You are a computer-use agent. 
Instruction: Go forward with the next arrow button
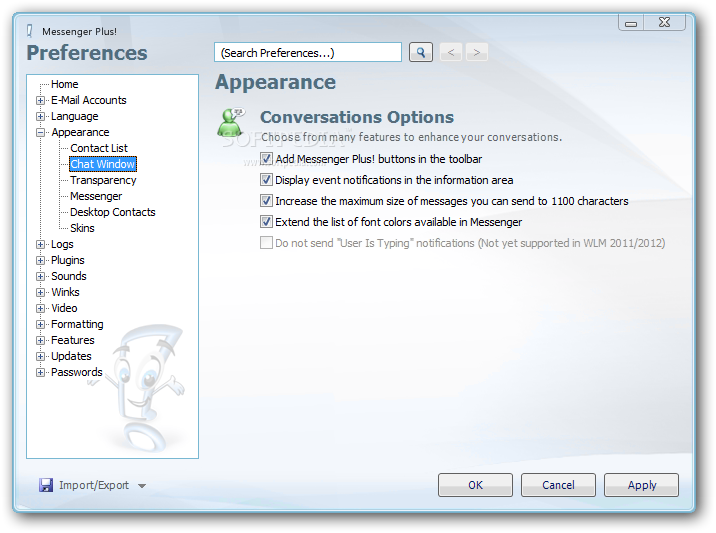point(477,53)
